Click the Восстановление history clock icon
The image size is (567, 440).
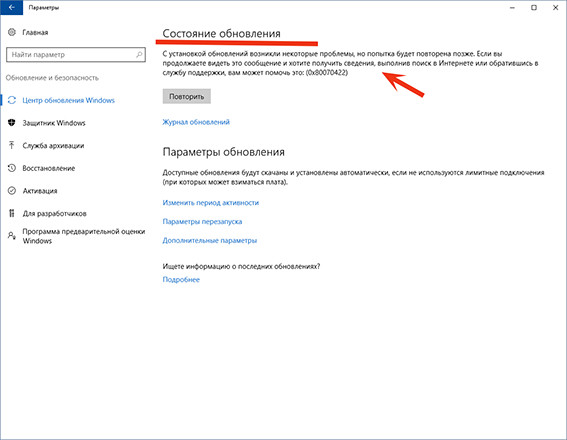tap(12, 168)
